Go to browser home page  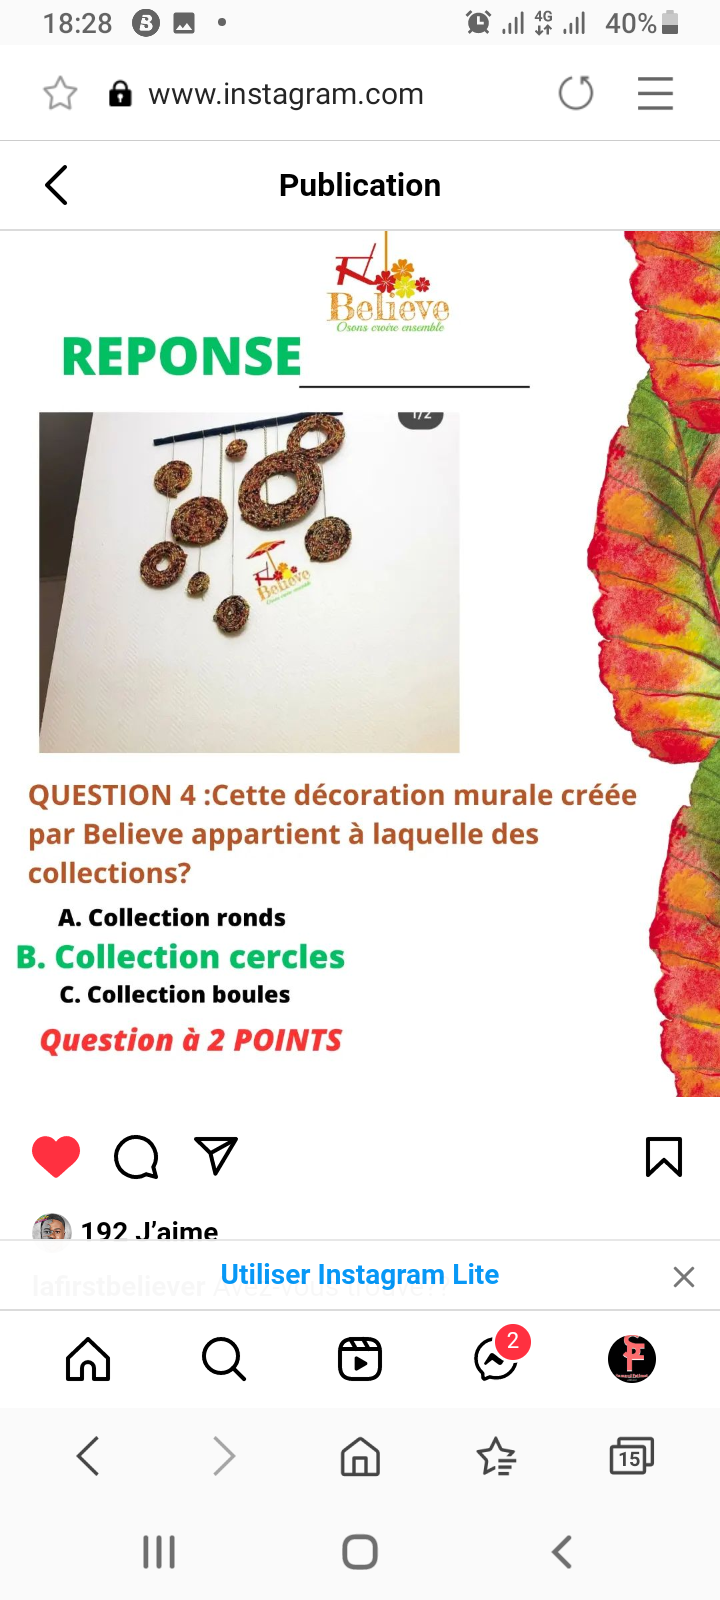[x=360, y=1457]
